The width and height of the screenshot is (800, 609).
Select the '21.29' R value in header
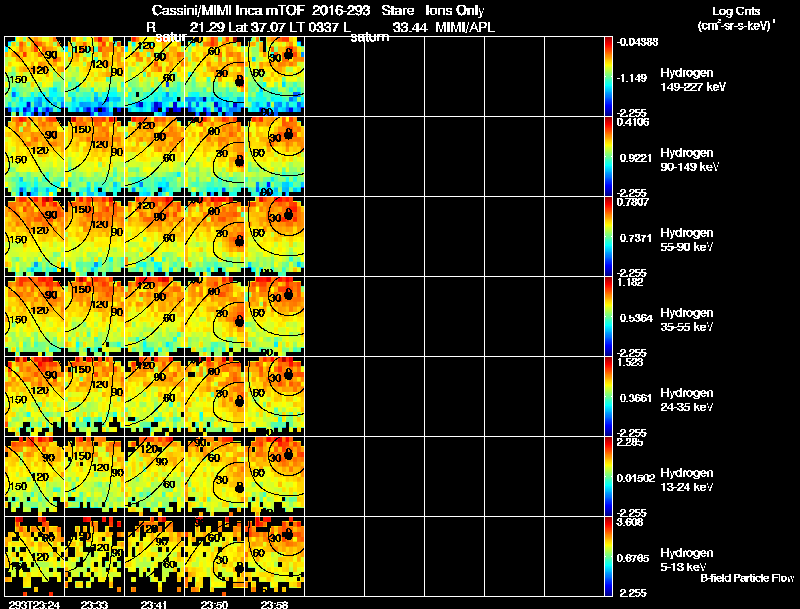[x=207, y=28]
